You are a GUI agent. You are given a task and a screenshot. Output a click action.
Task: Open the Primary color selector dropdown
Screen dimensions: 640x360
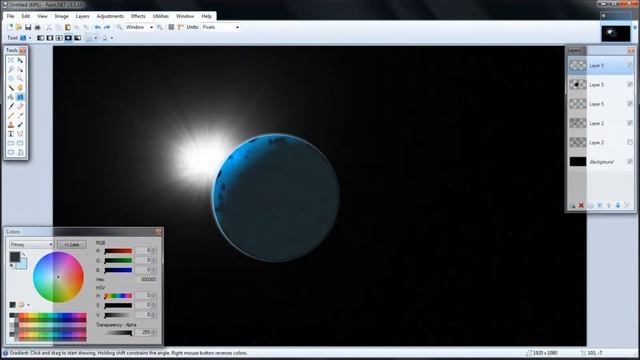(x=31, y=244)
